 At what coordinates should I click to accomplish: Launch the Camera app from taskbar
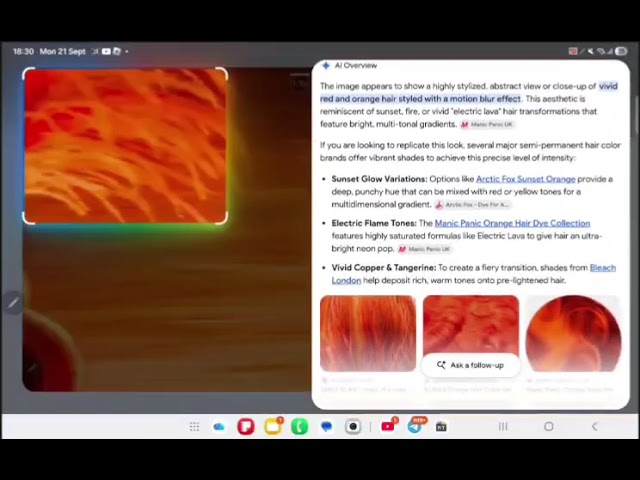click(353, 427)
